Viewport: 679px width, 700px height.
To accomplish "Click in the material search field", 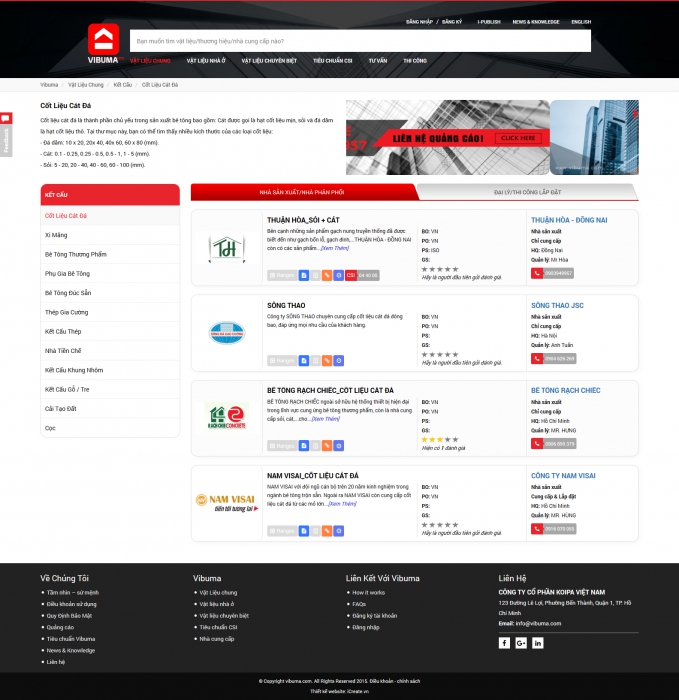I will 360,41.
